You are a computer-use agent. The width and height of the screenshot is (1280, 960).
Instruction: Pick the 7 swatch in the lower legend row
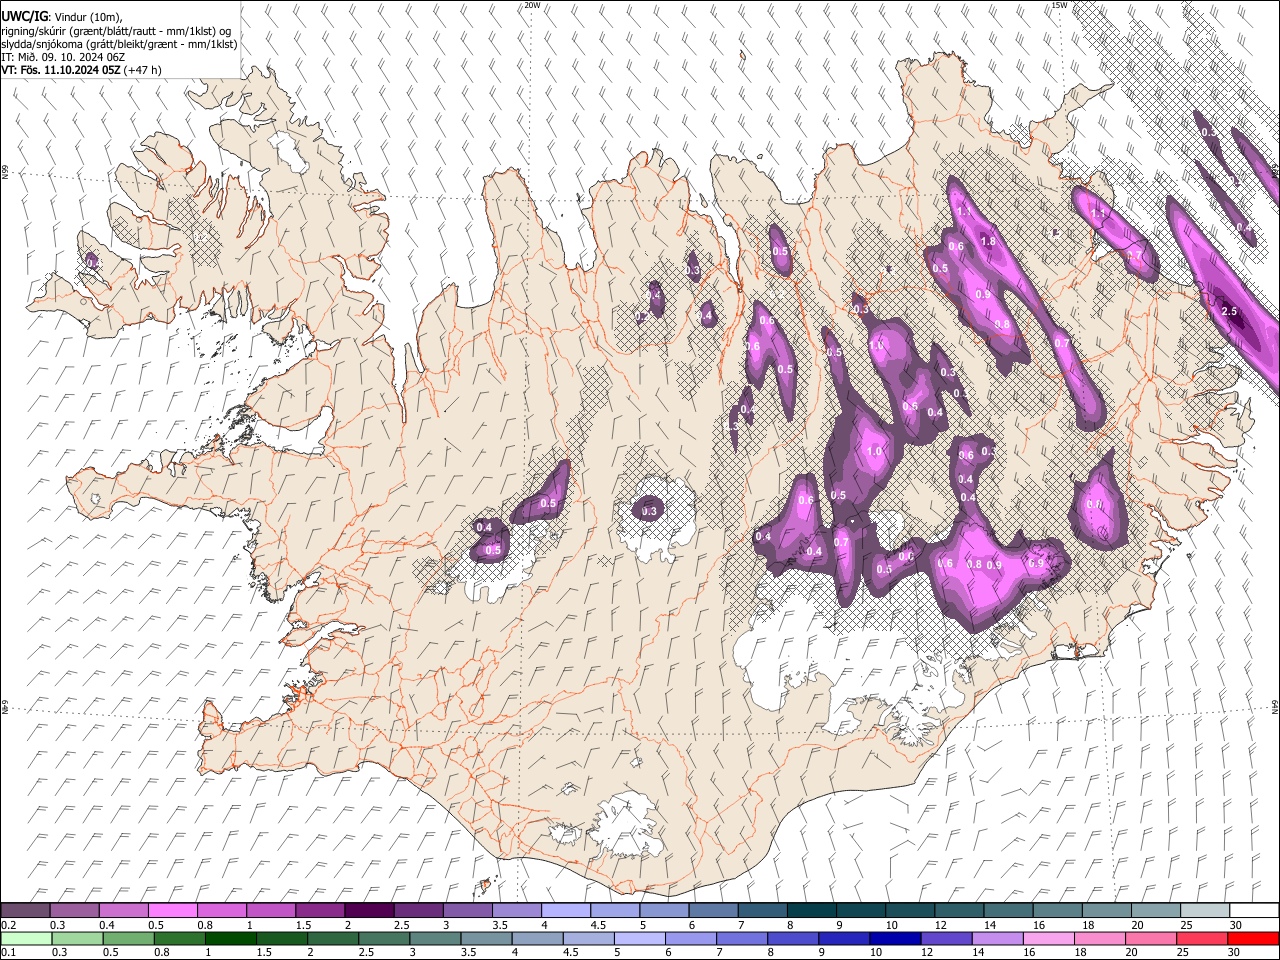click(741, 938)
